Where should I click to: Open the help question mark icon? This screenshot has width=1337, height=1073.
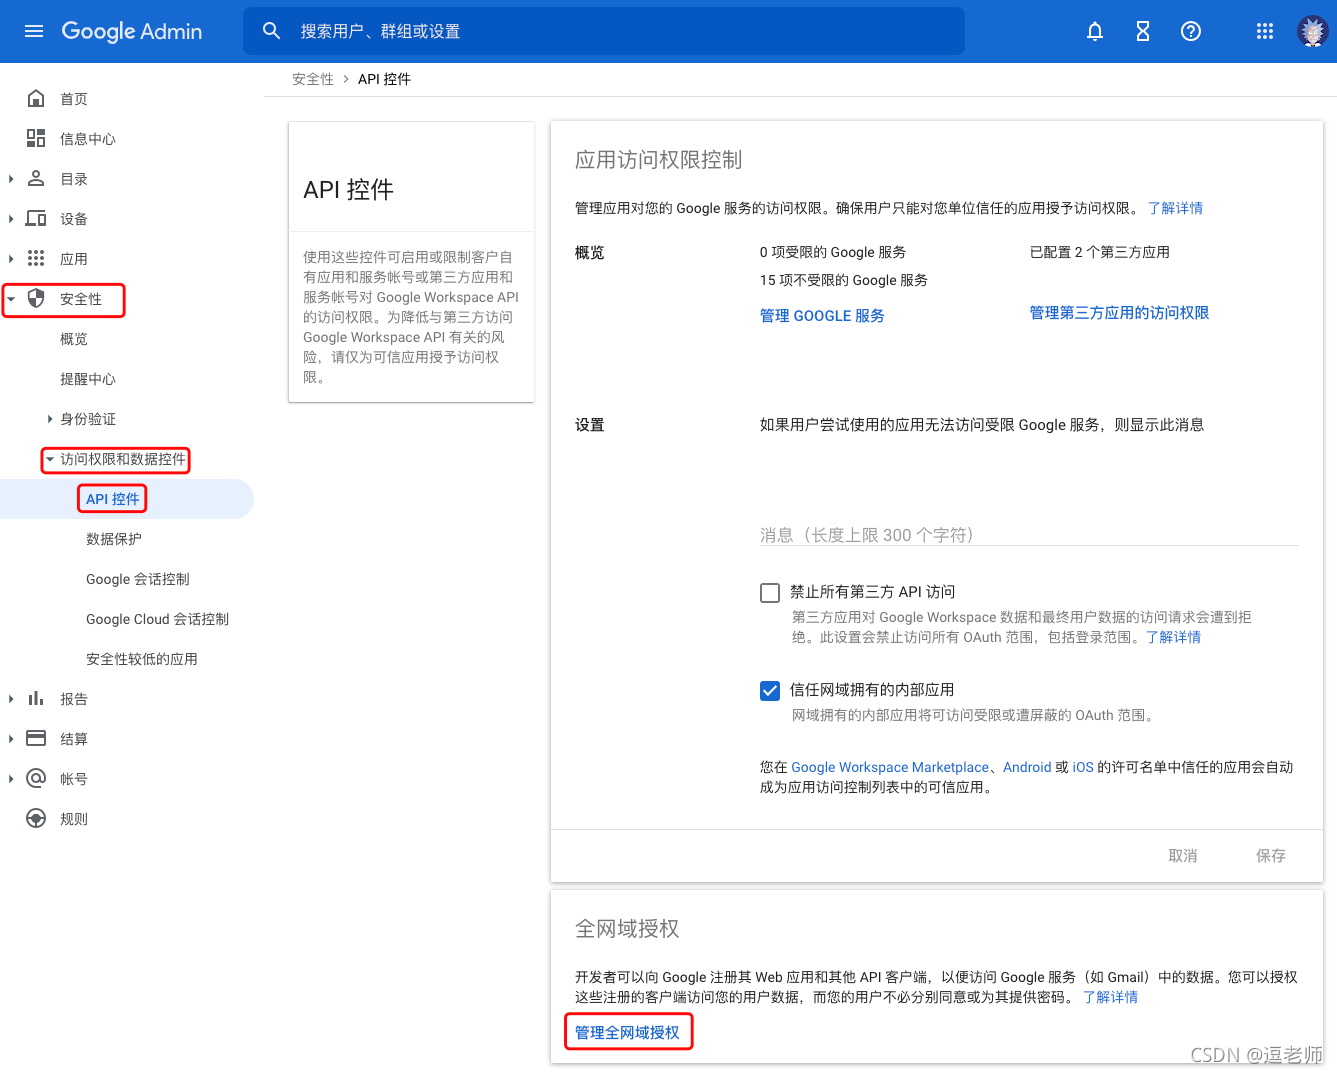point(1191,31)
